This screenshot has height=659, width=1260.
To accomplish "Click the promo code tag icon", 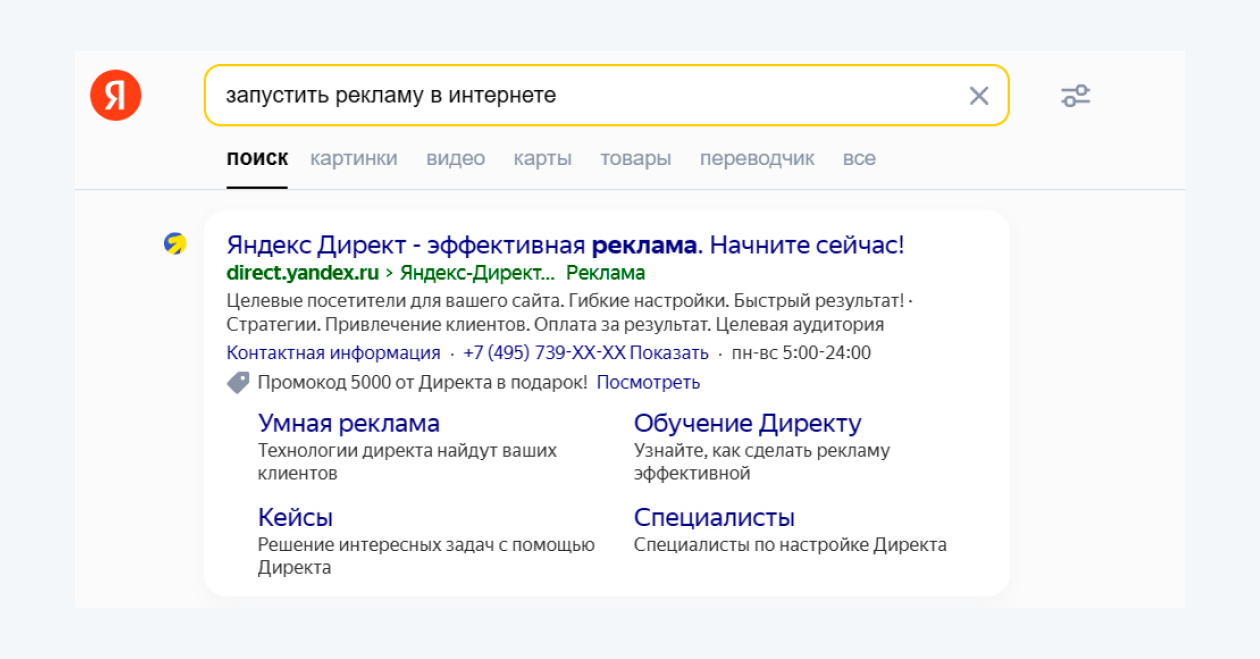I will [x=238, y=382].
